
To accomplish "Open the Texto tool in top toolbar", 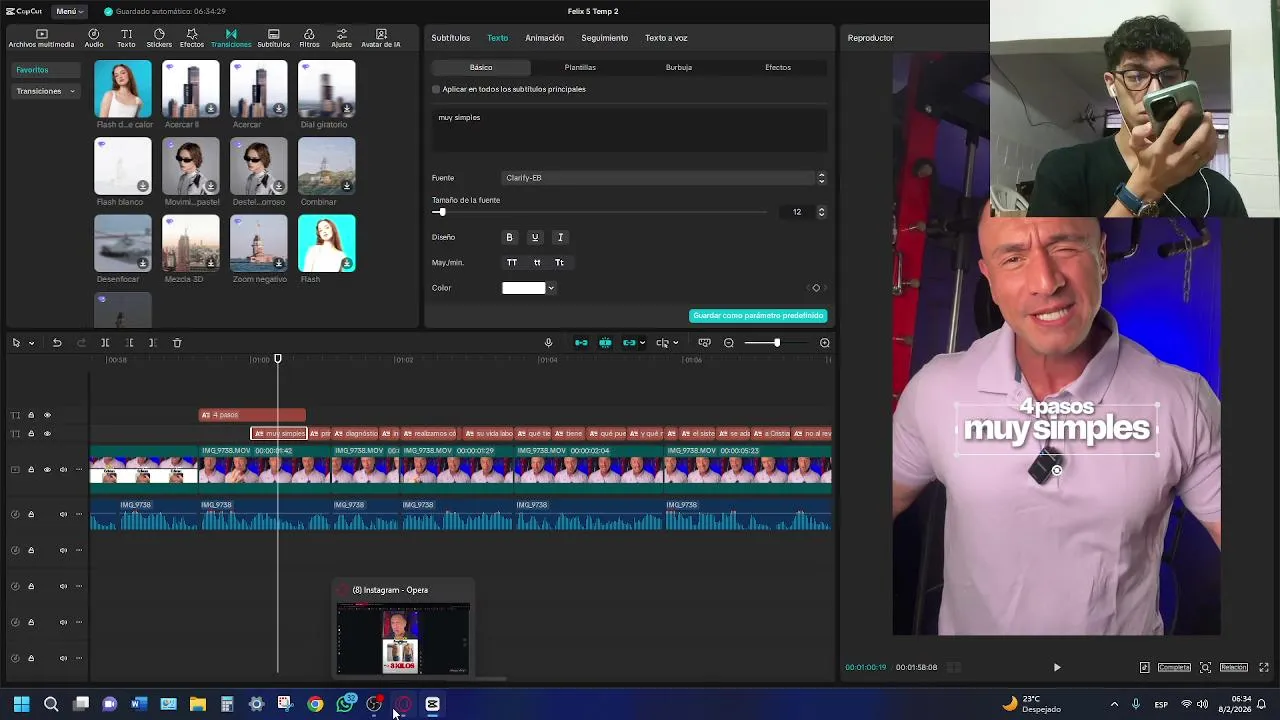I will click(126, 38).
